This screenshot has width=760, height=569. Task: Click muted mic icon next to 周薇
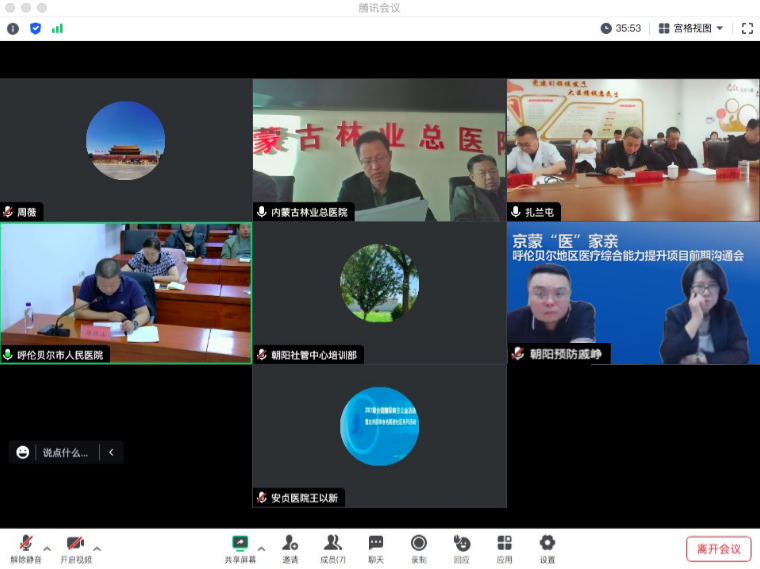[x=8, y=212]
